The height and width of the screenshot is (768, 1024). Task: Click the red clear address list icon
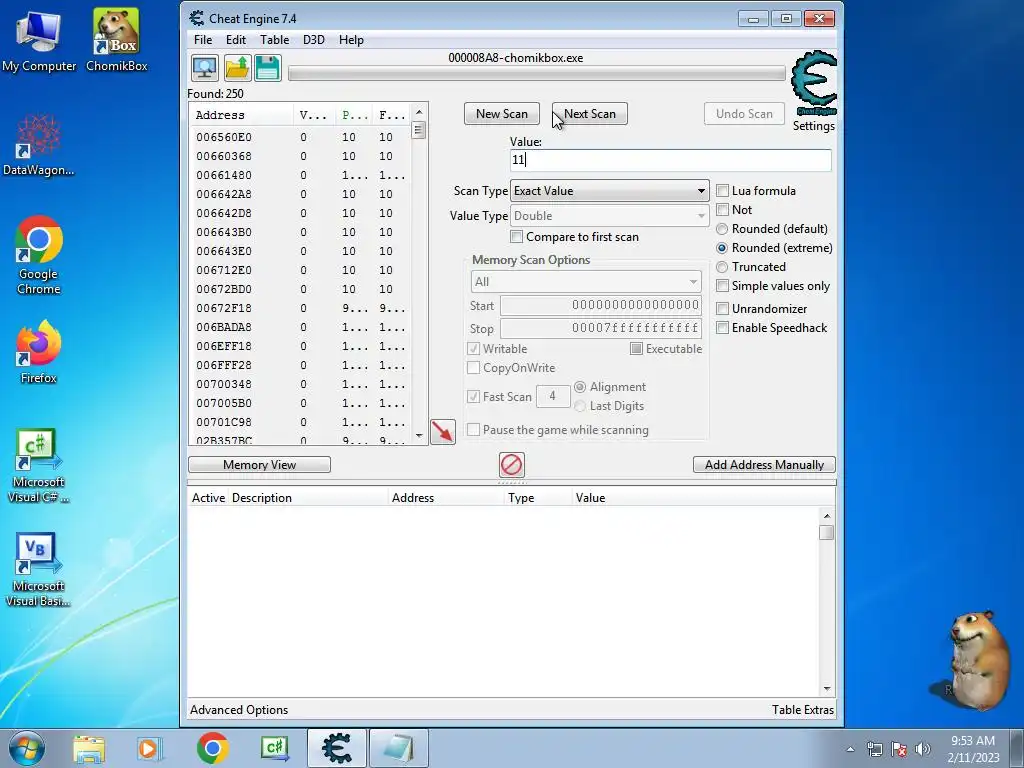(511, 465)
